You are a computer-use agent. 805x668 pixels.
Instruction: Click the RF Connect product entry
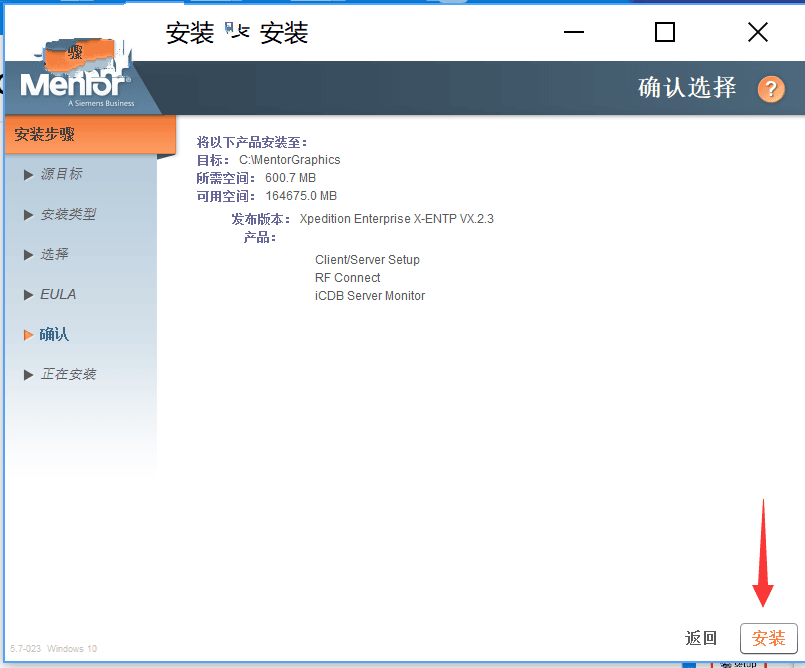(x=348, y=278)
